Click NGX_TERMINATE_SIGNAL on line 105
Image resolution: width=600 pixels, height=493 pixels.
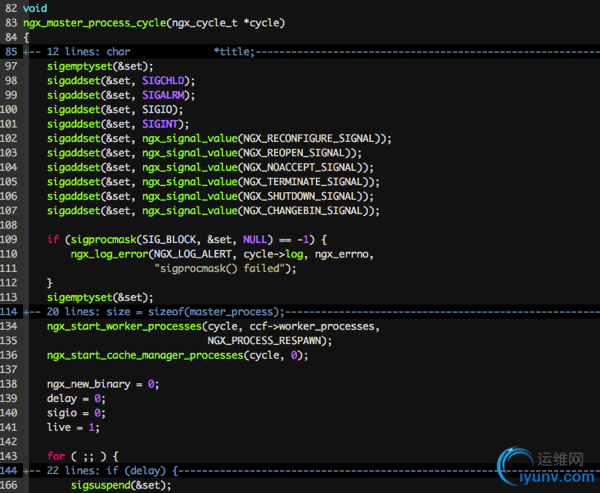point(303,182)
